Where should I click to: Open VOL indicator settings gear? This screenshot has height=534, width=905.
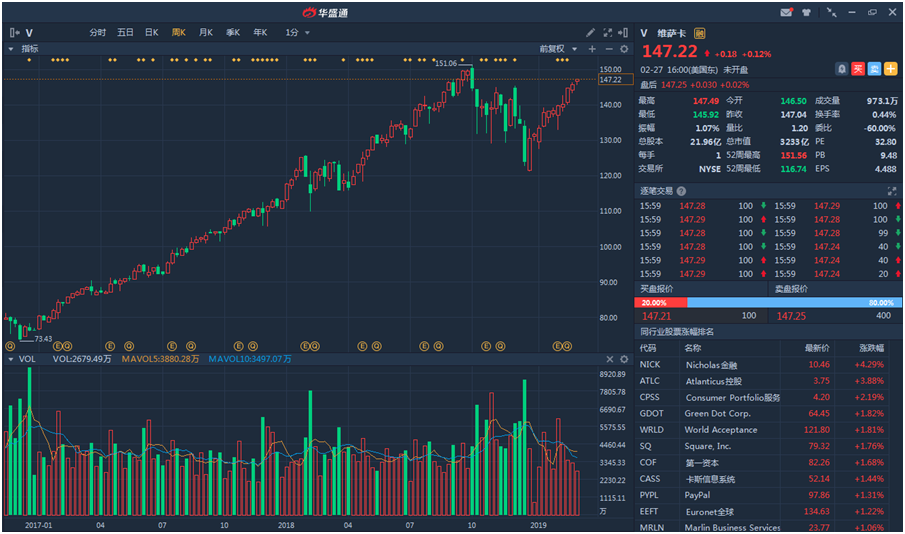click(625, 359)
